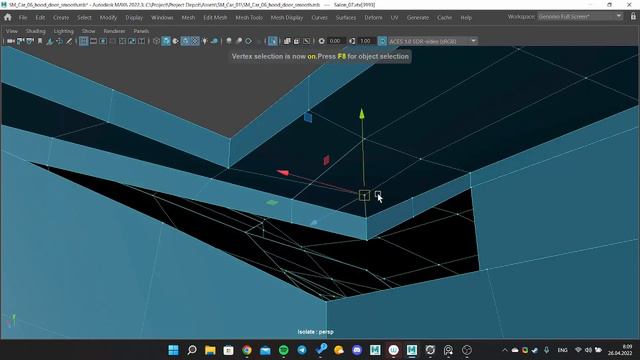Open Spotify from taskbar
This screenshot has width=640, height=360.
[284, 350]
